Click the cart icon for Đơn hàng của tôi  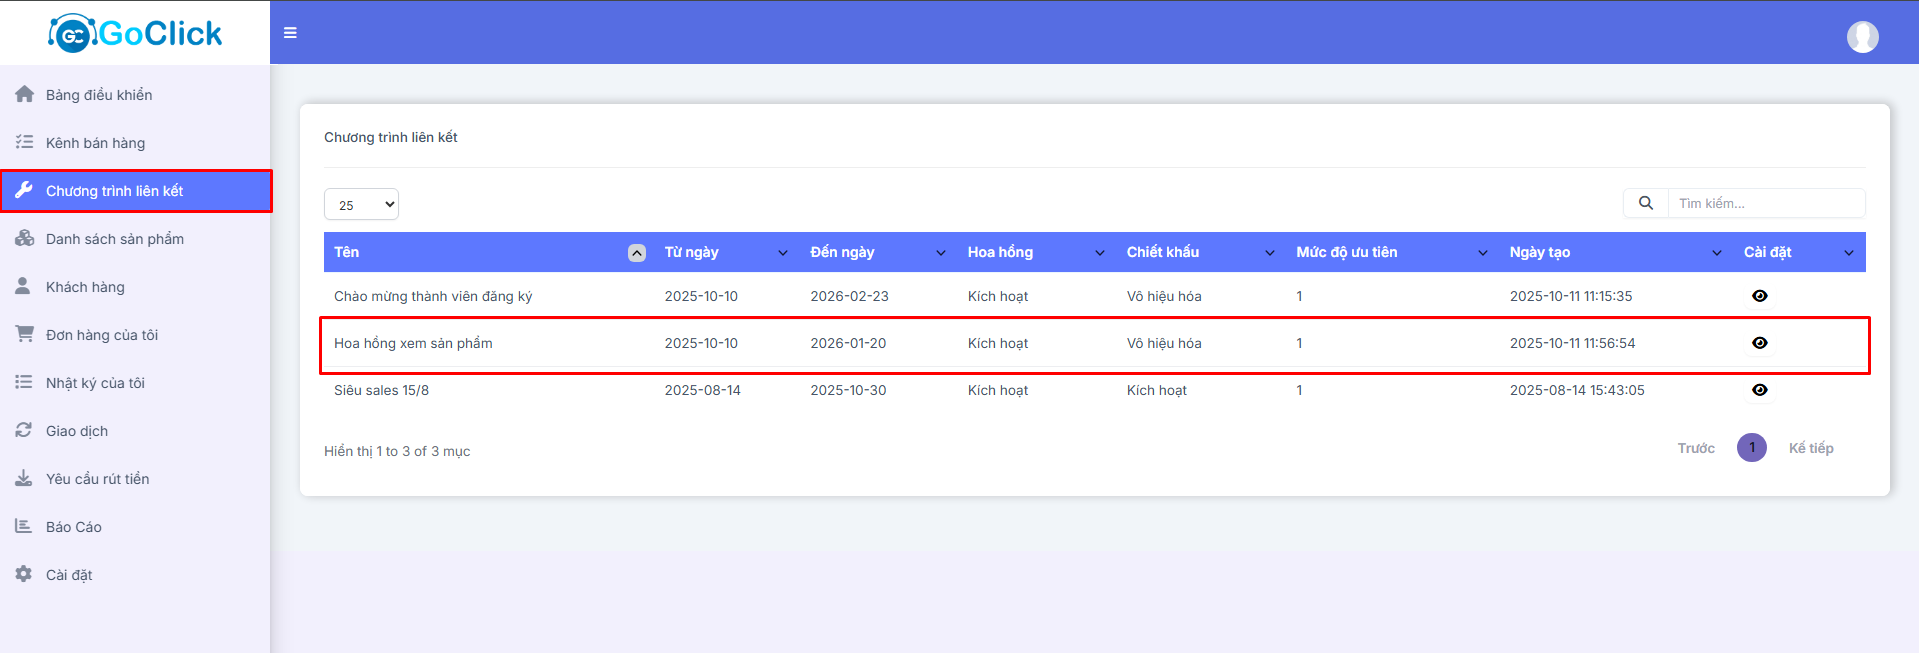(24, 334)
